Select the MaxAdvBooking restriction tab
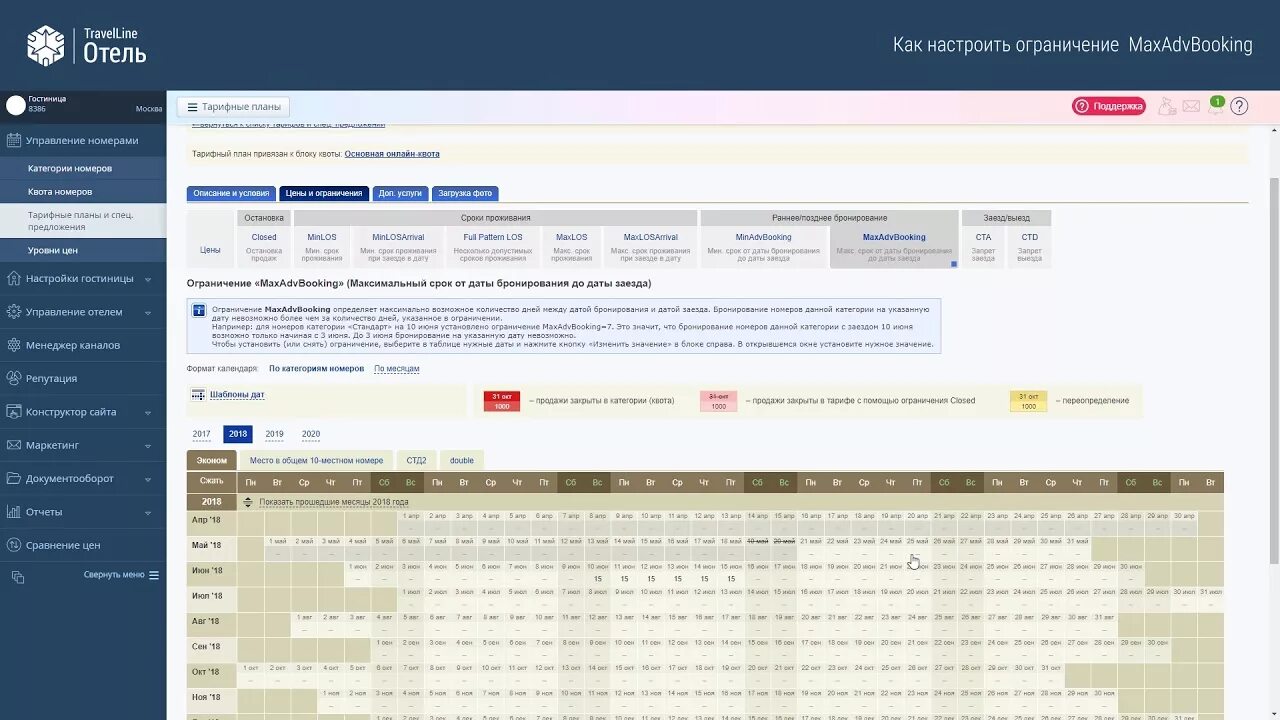 [x=894, y=247]
